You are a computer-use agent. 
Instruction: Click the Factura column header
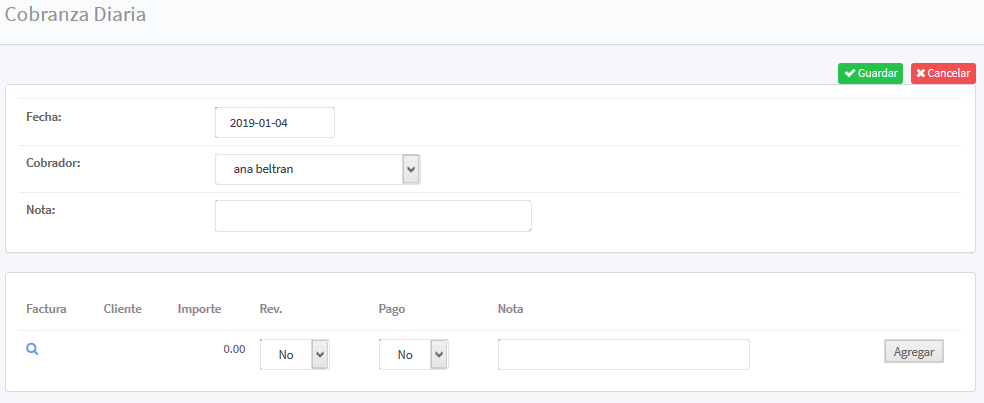click(46, 309)
